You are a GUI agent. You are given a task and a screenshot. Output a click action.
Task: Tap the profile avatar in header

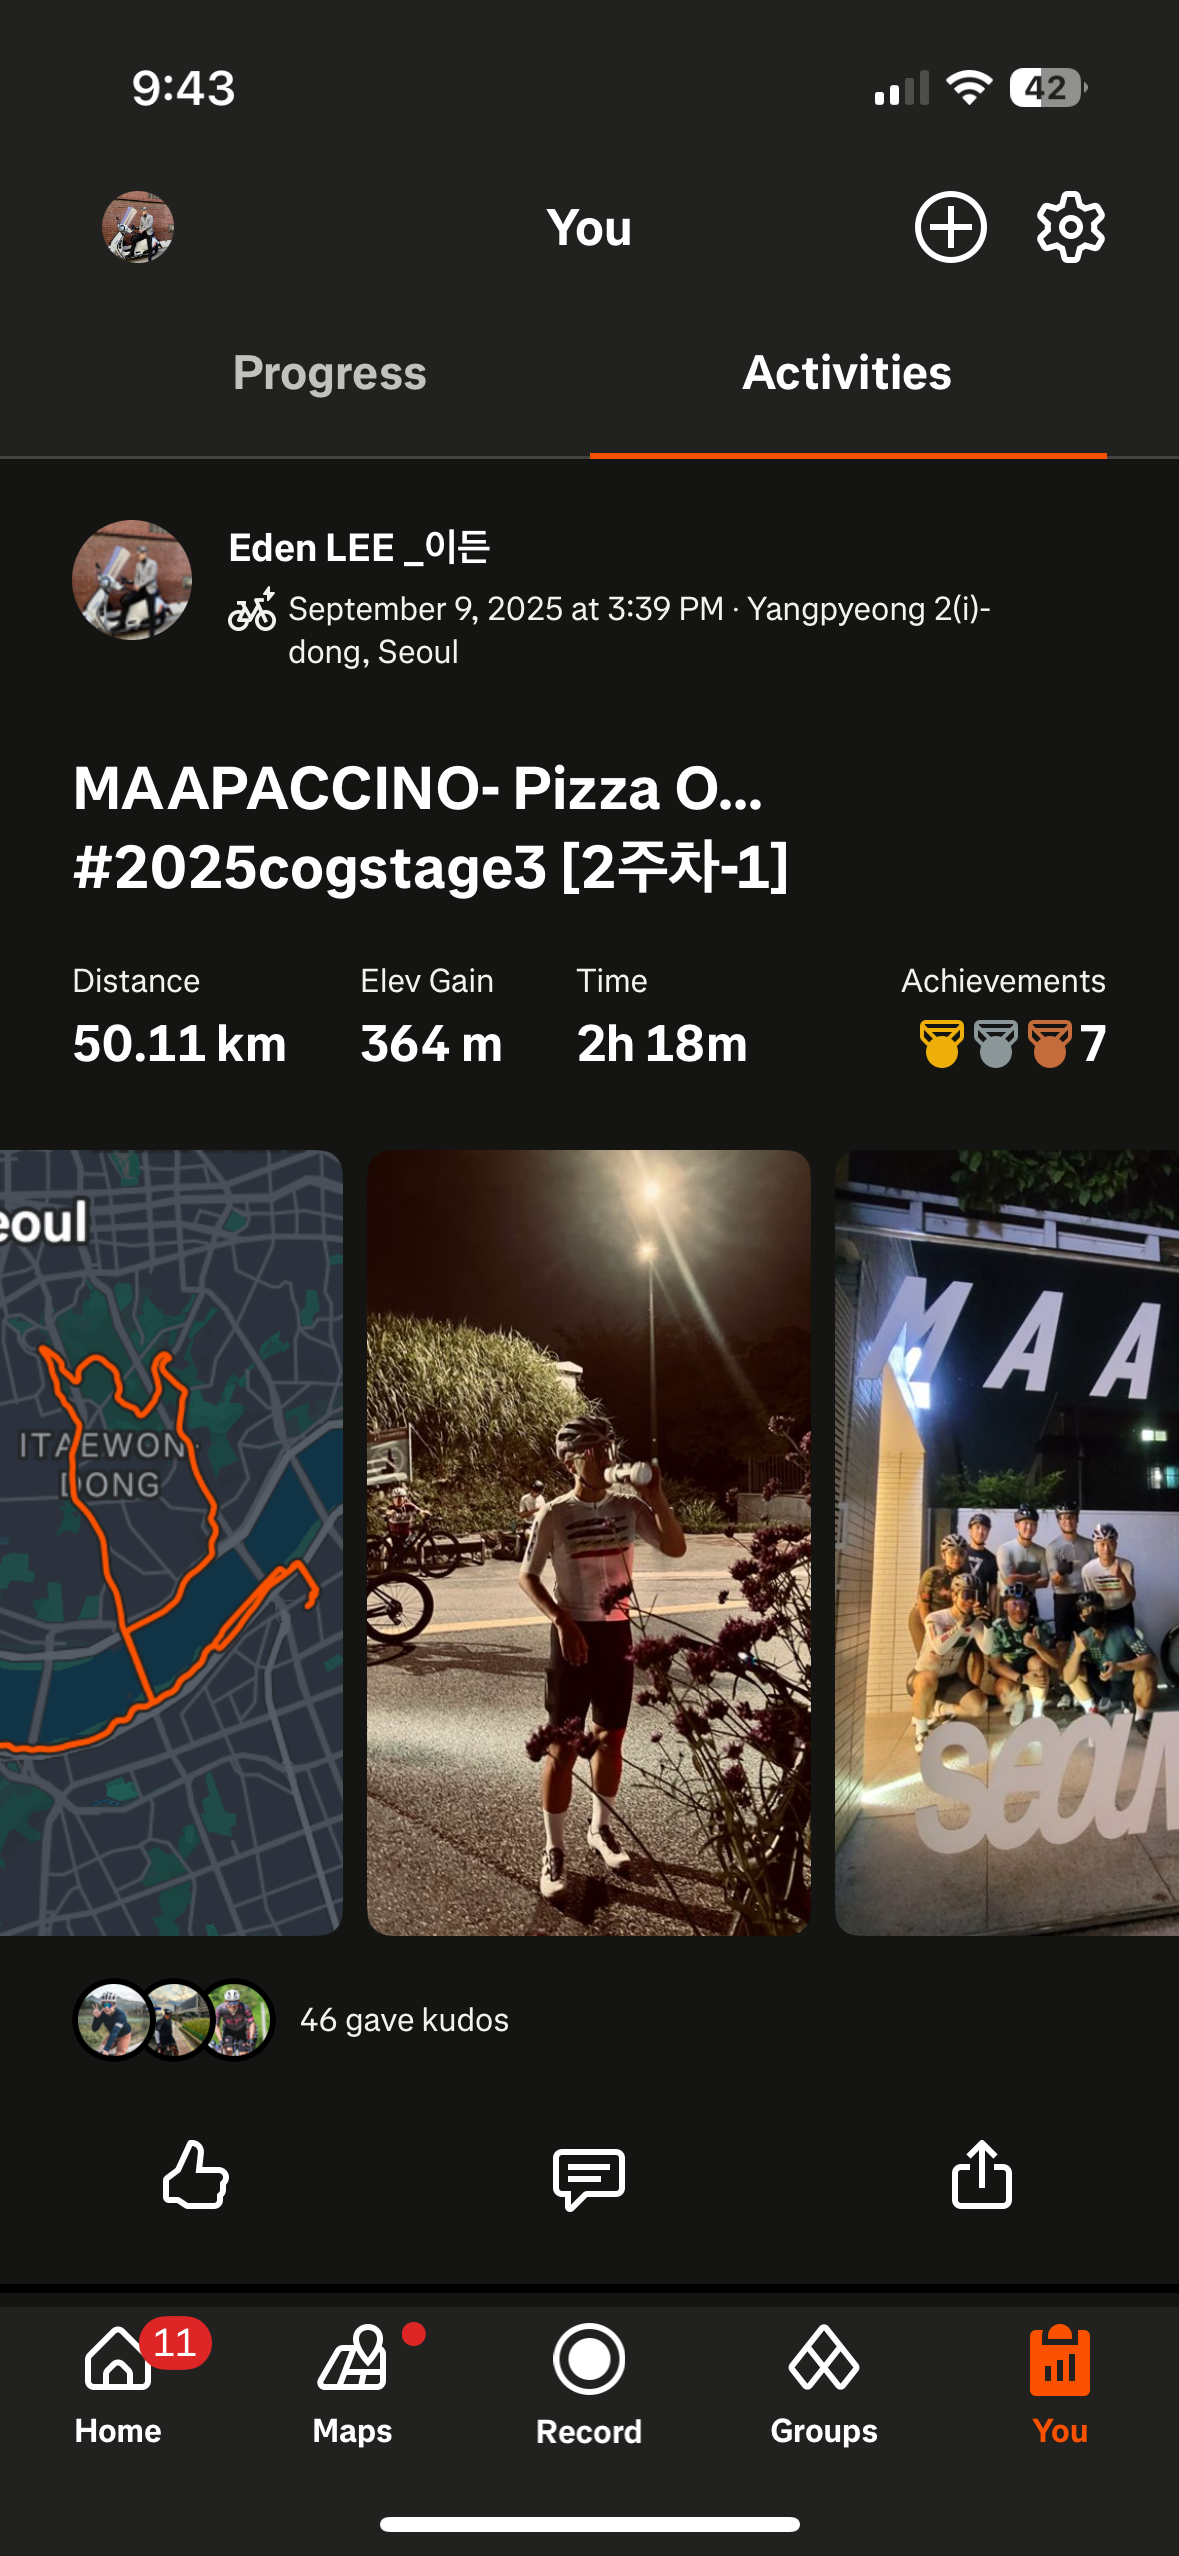pyautogui.click(x=138, y=227)
